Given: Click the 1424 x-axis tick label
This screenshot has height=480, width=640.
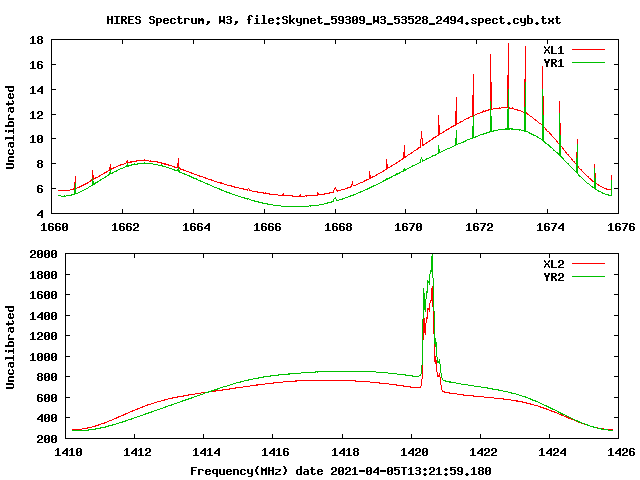Looking at the screenshot, I should click(552, 452).
